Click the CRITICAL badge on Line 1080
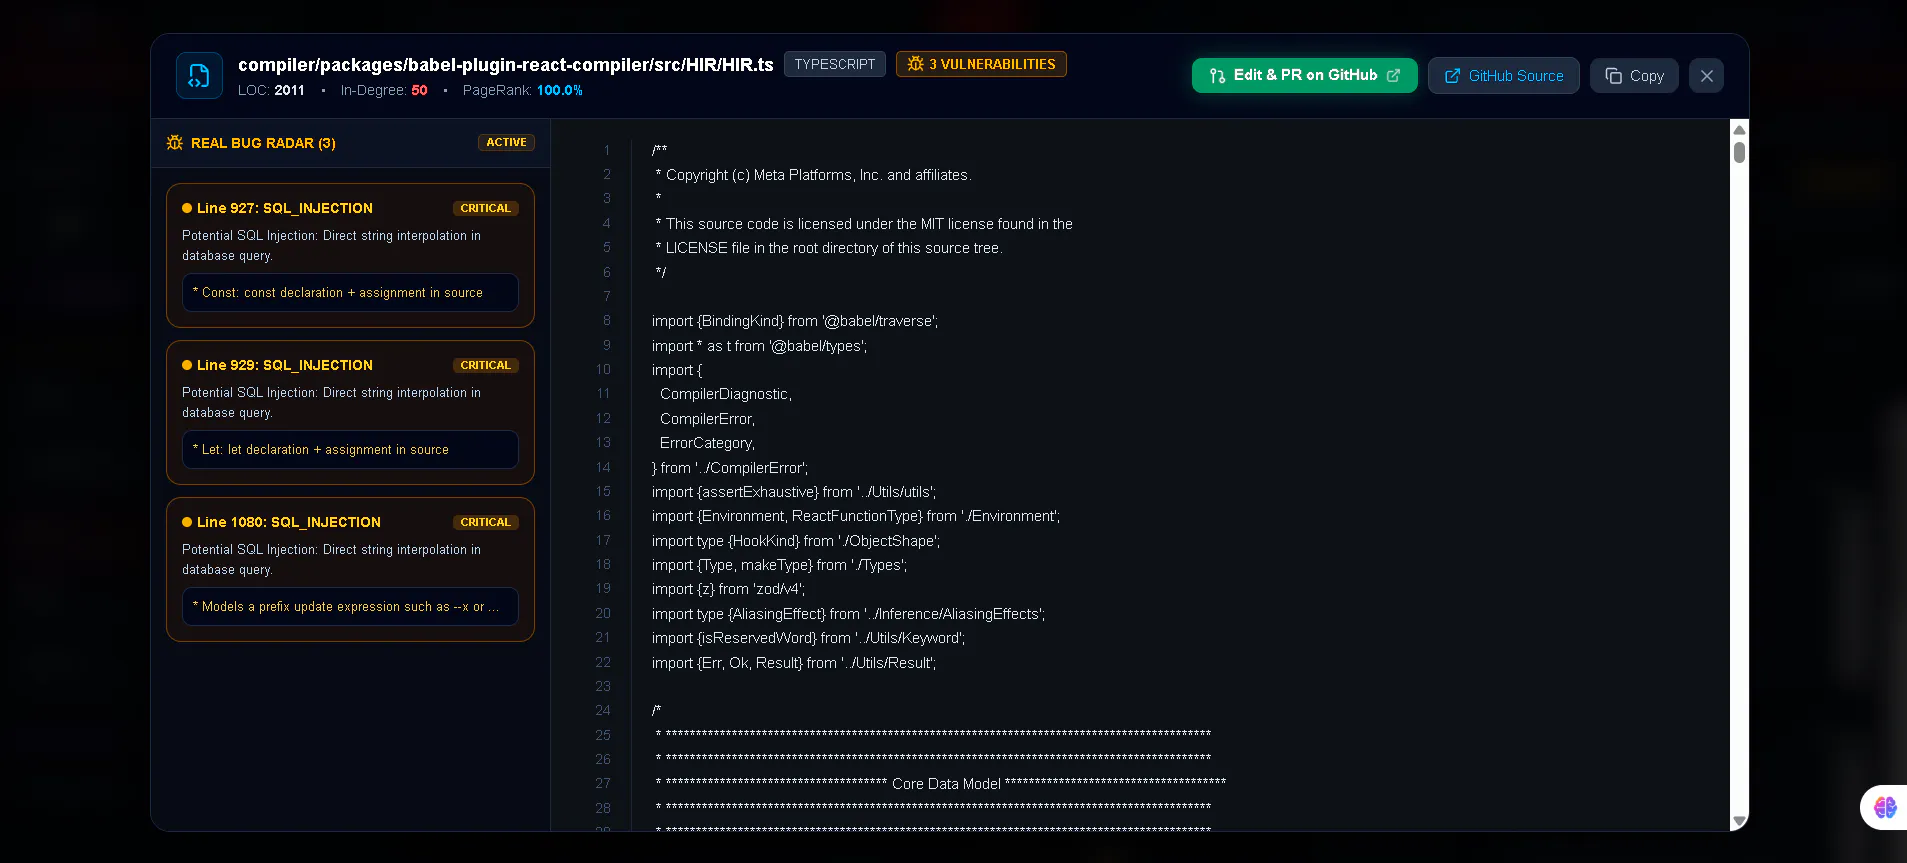1907x863 pixels. [485, 522]
